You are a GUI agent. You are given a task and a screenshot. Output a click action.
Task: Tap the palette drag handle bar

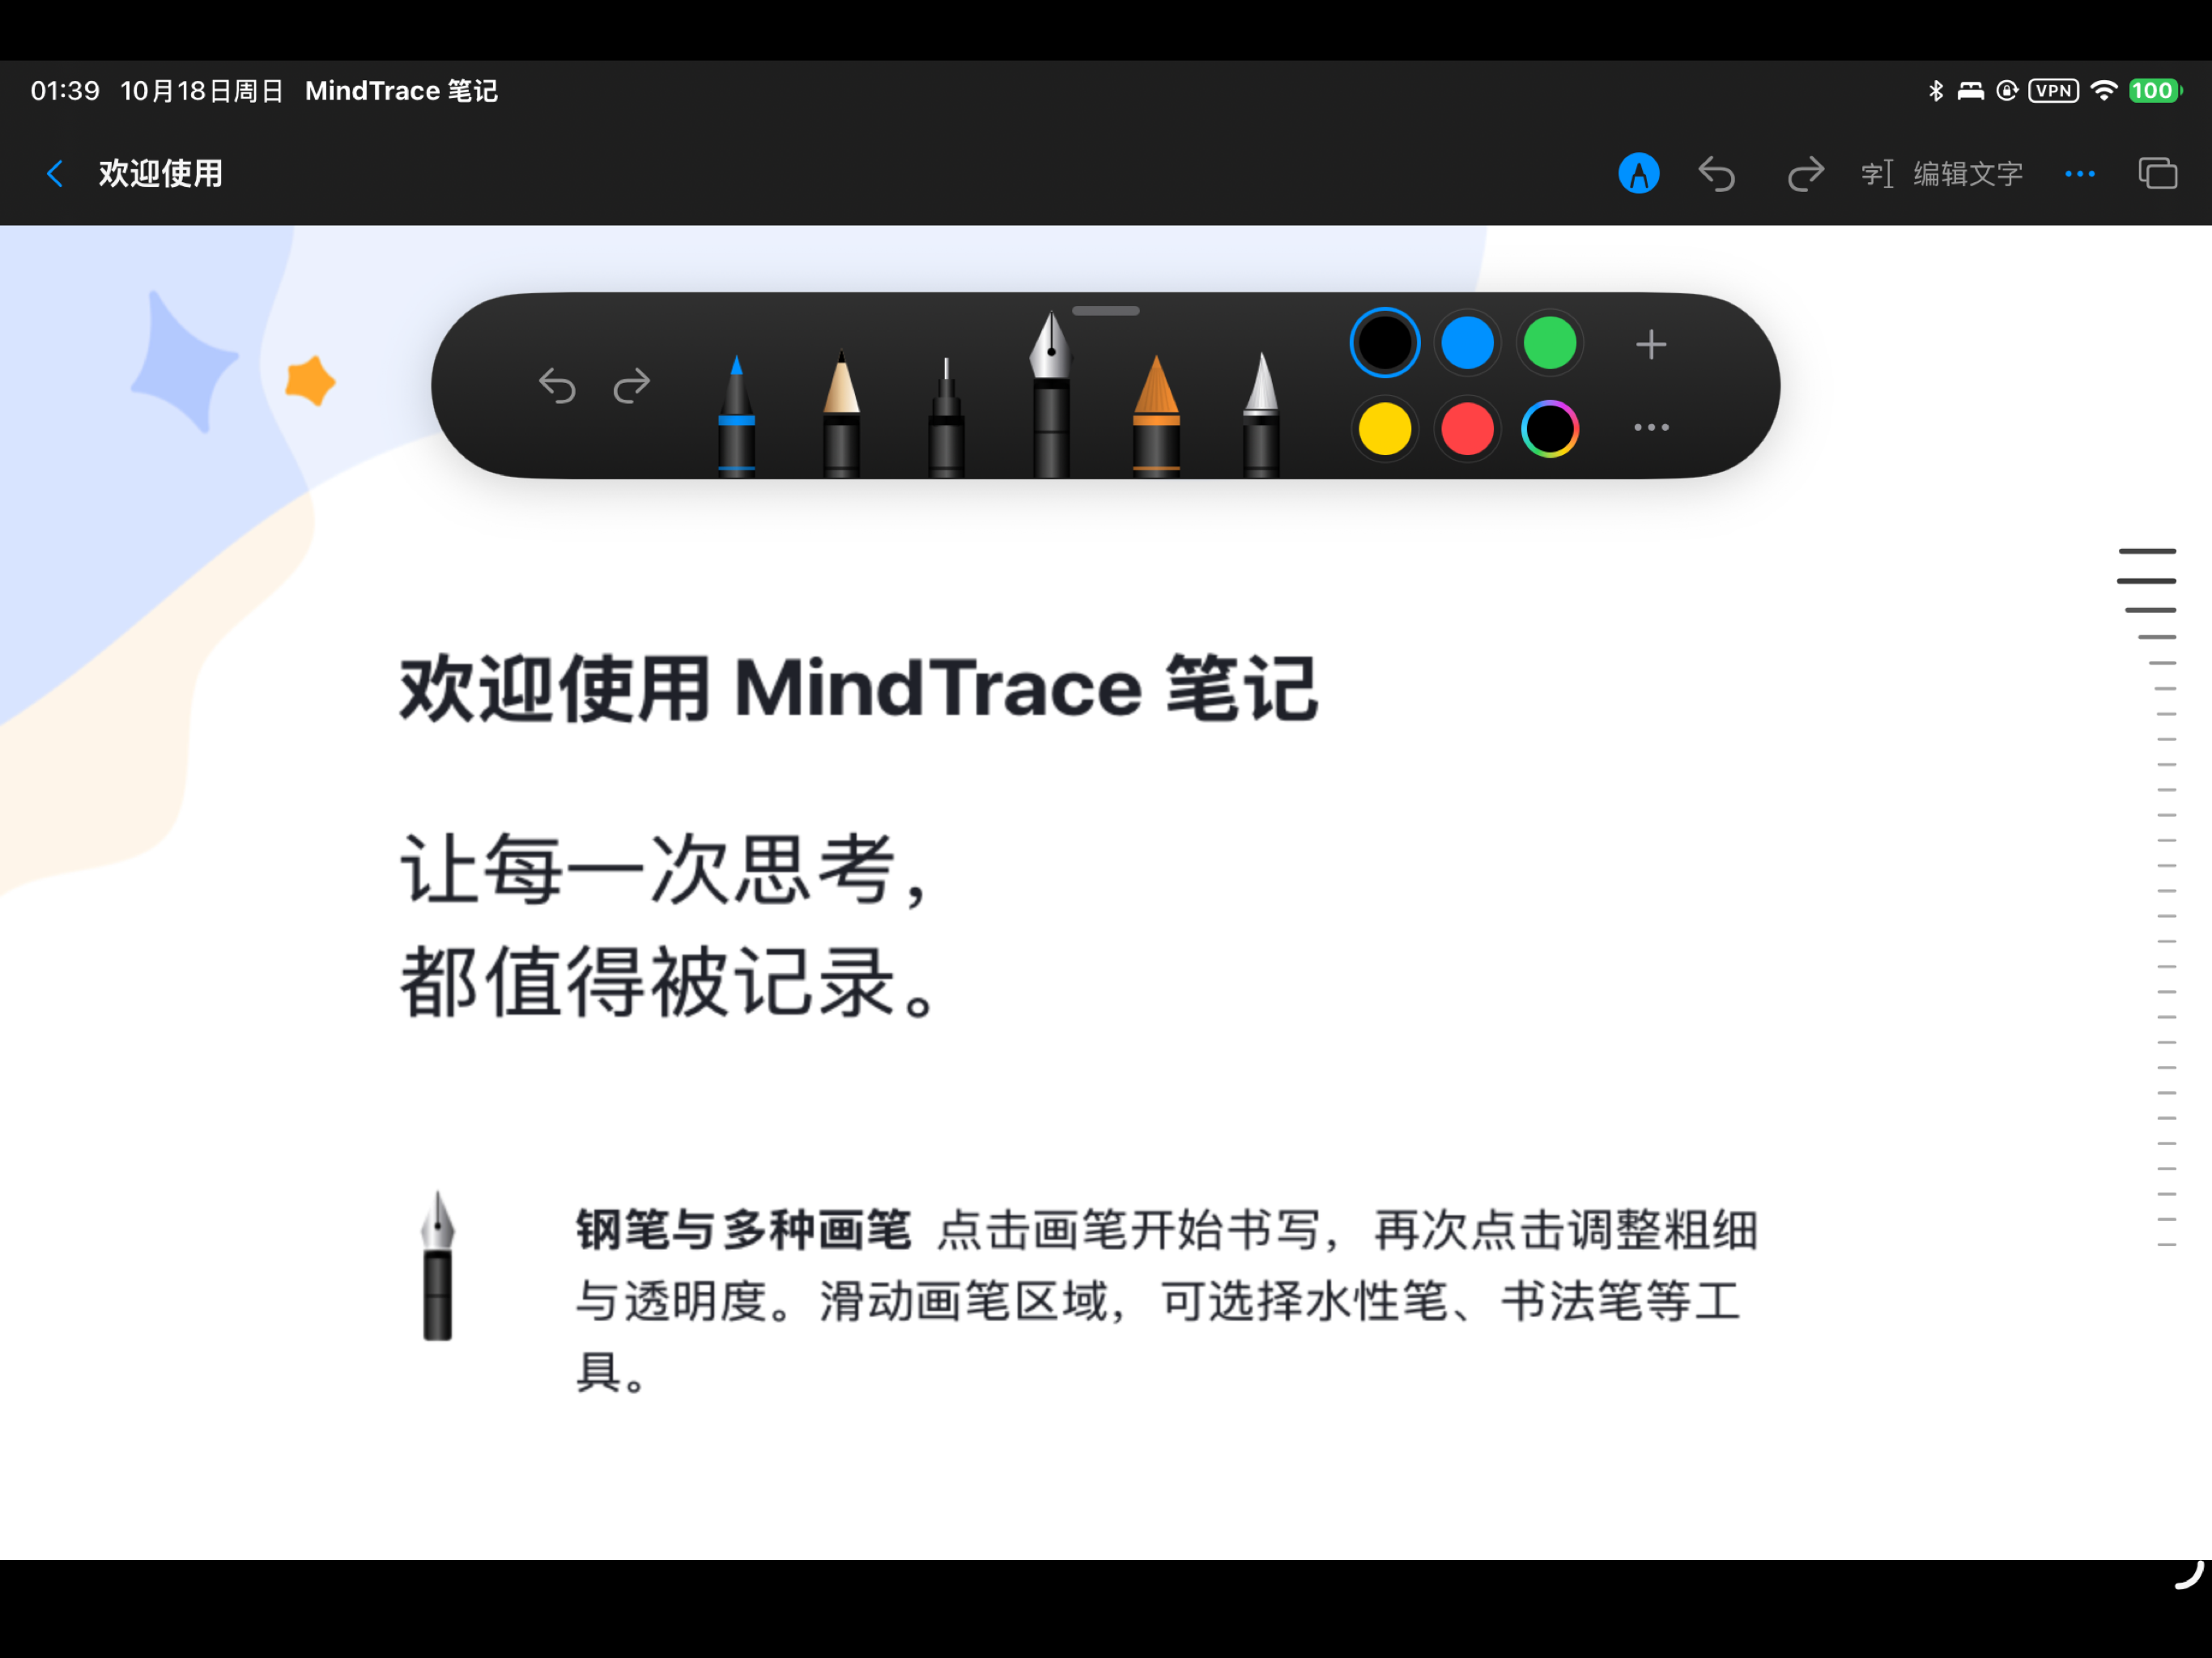pyautogui.click(x=1105, y=311)
